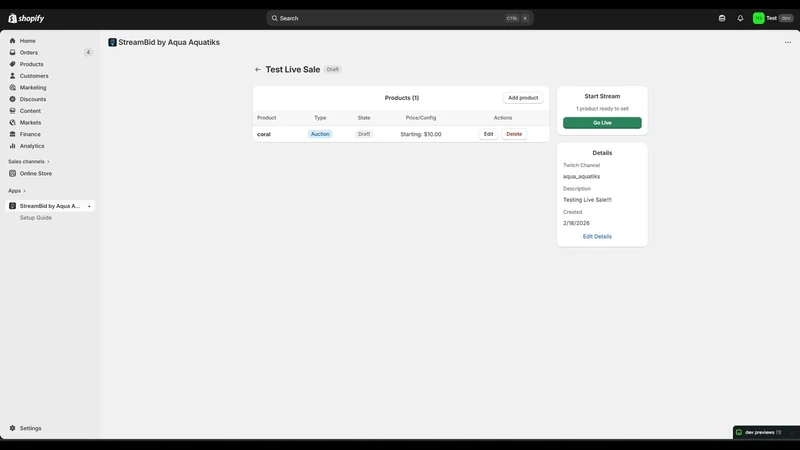Edit the coral product
800x450 pixels.
(x=488, y=134)
